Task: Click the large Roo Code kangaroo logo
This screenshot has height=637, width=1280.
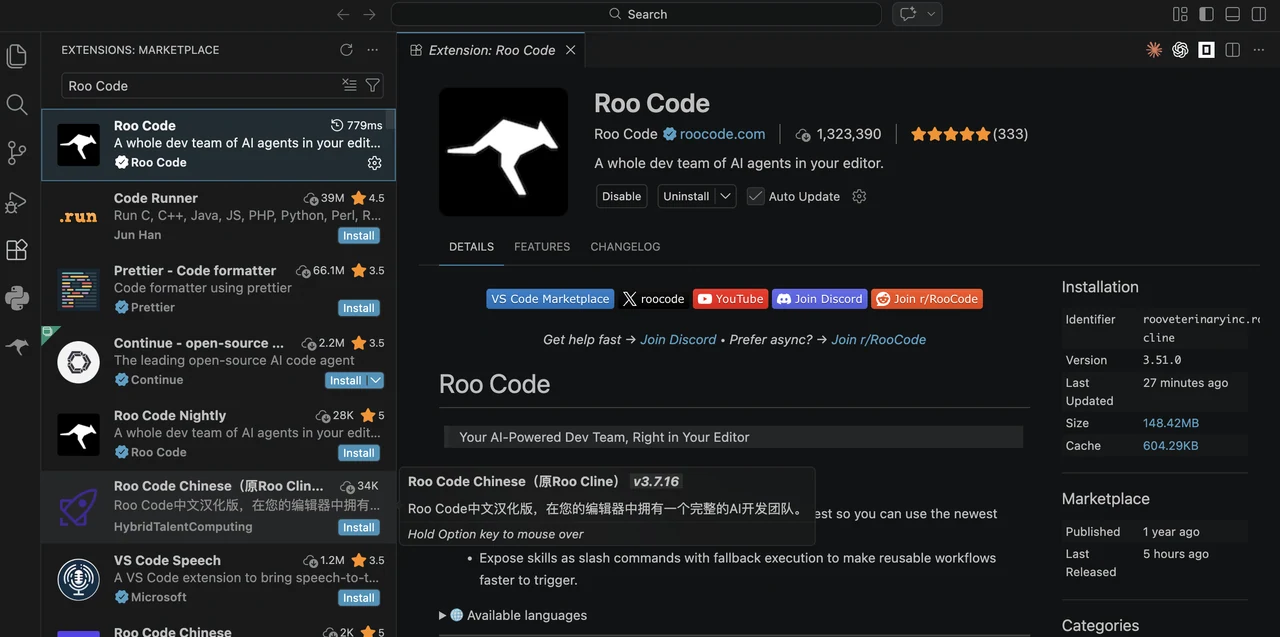Action: coord(504,152)
